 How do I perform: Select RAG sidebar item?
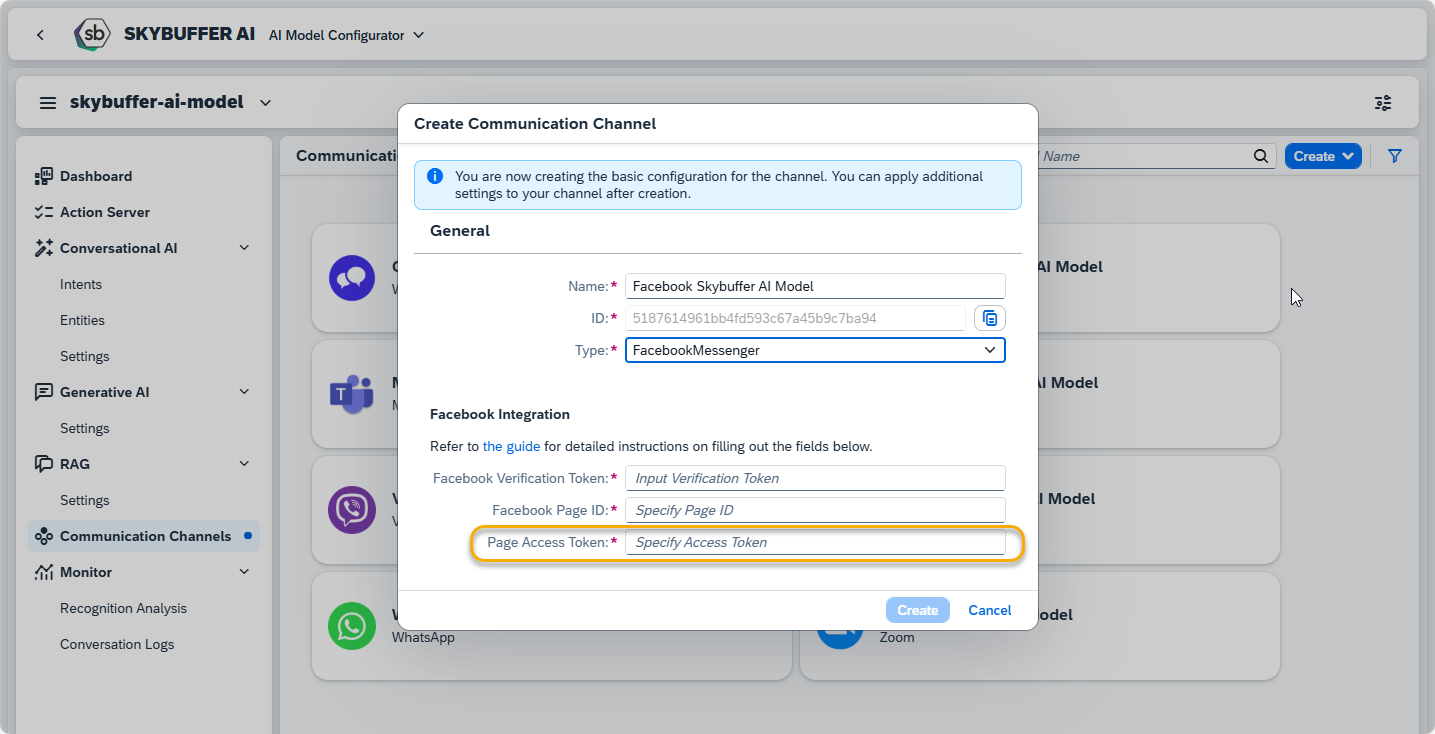point(75,464)
